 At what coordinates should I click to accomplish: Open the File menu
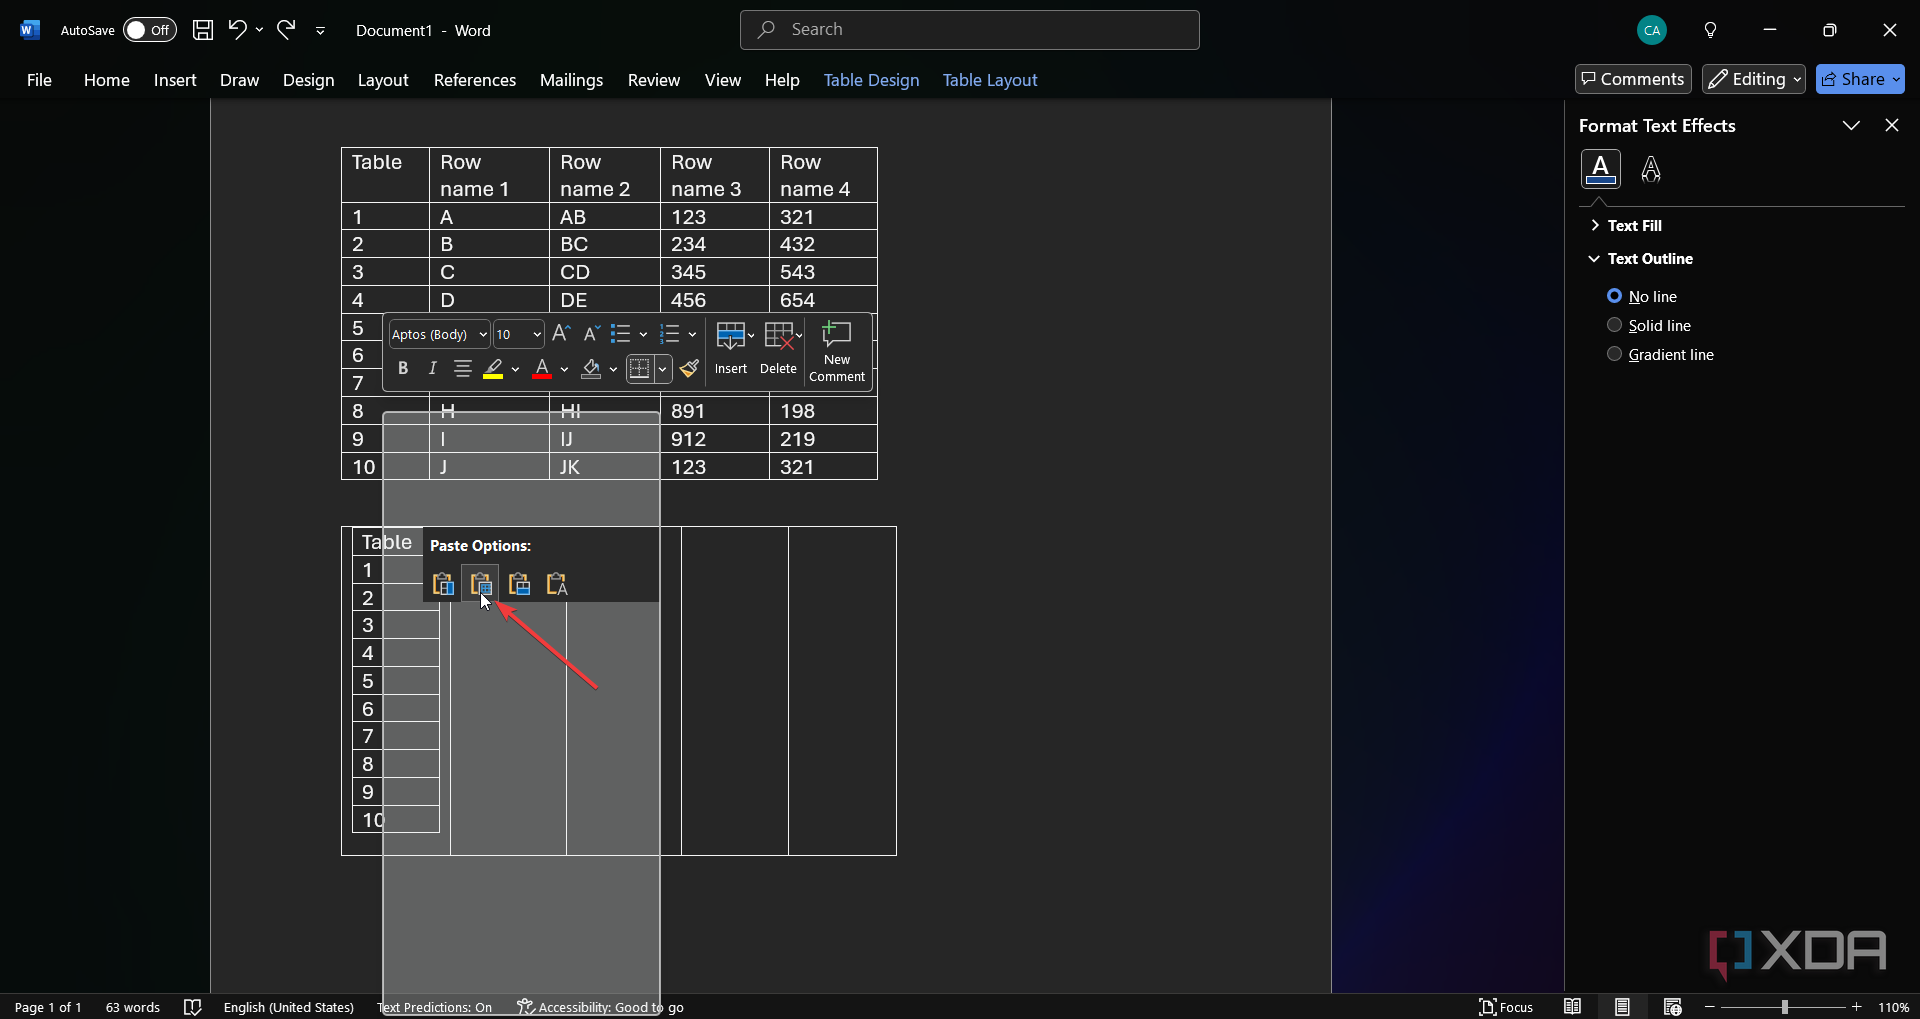point(39,80)
